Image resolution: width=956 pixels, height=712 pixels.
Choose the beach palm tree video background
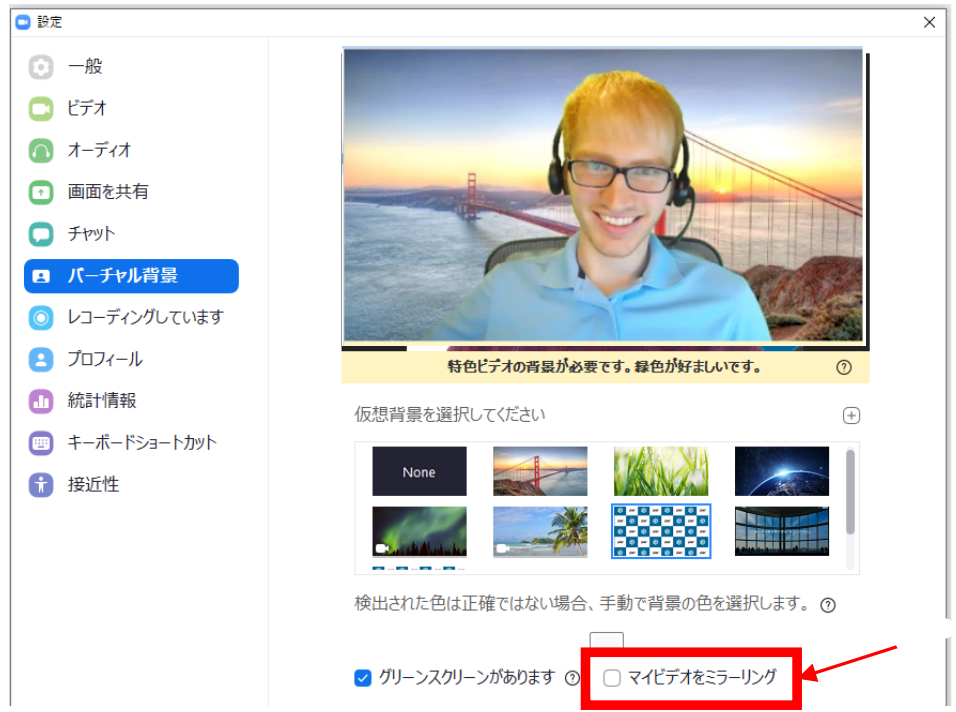point(540,532)
